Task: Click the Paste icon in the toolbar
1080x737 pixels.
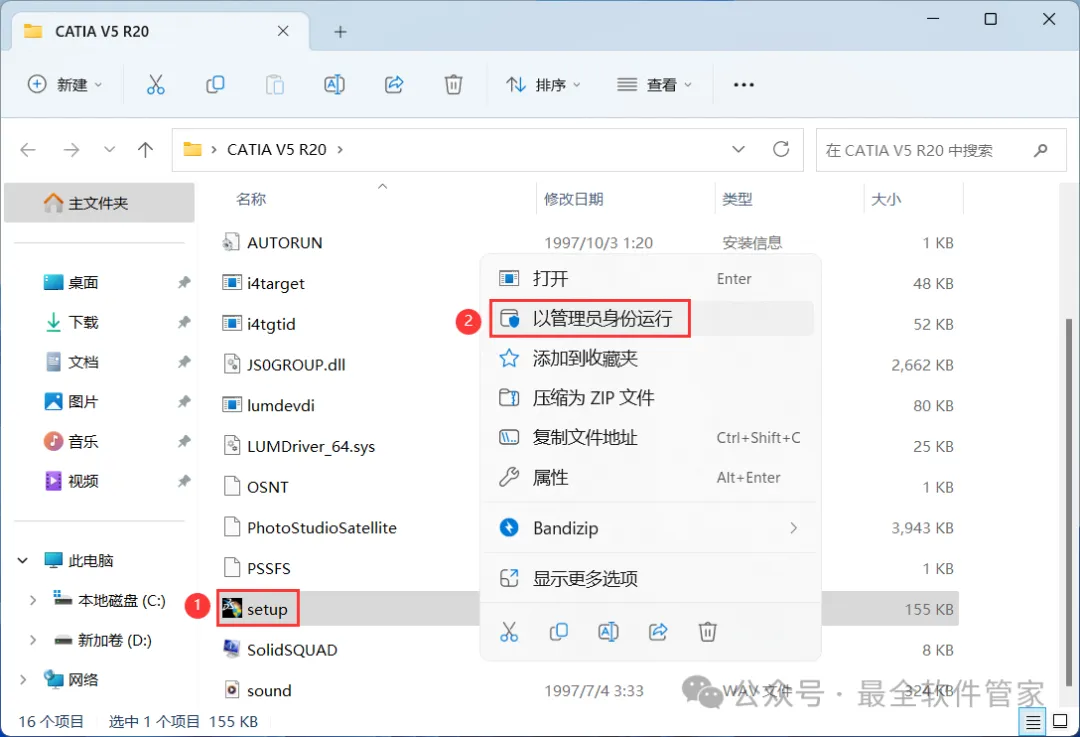Action: [x=275, y=85]
